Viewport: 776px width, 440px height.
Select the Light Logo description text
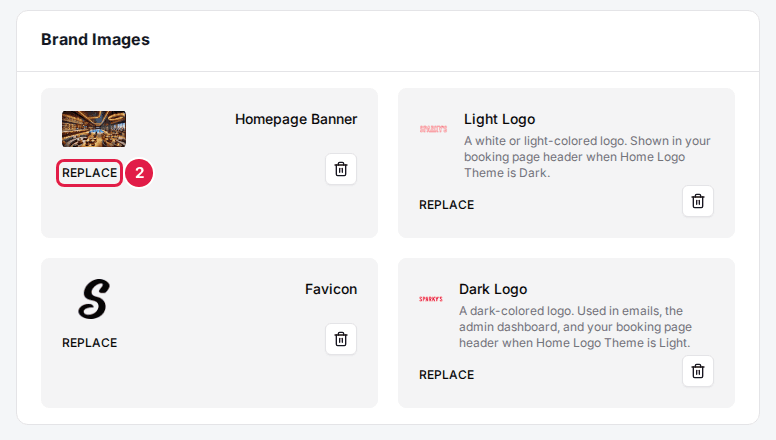(587, 157)
